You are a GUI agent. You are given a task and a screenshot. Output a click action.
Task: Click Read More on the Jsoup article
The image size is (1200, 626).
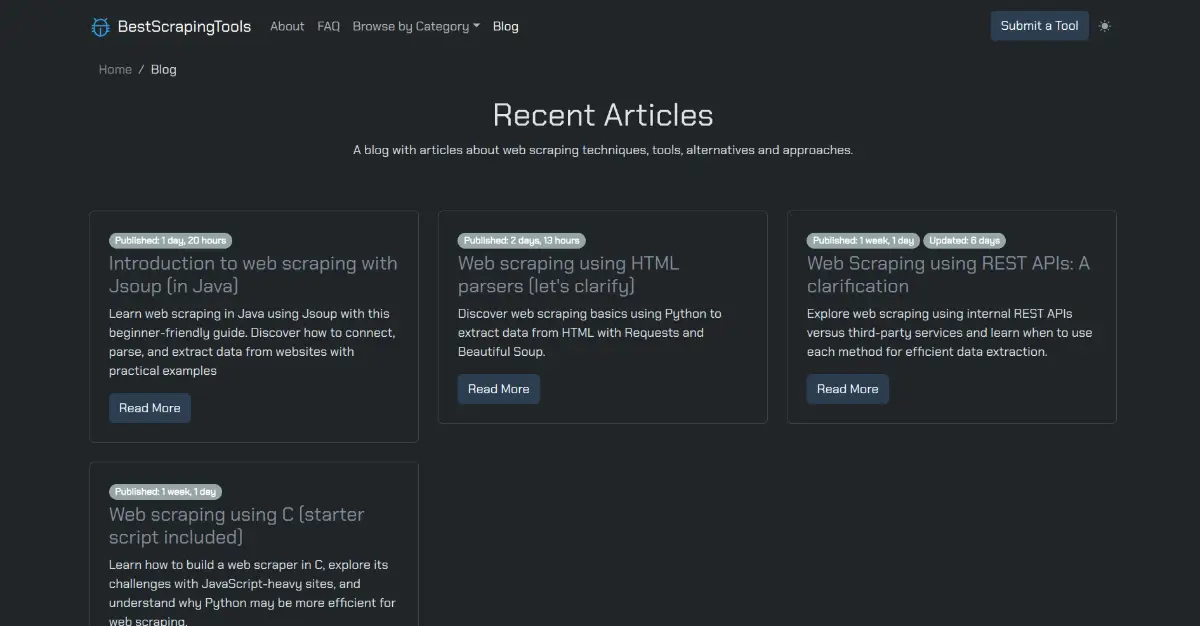coord(149,408)
